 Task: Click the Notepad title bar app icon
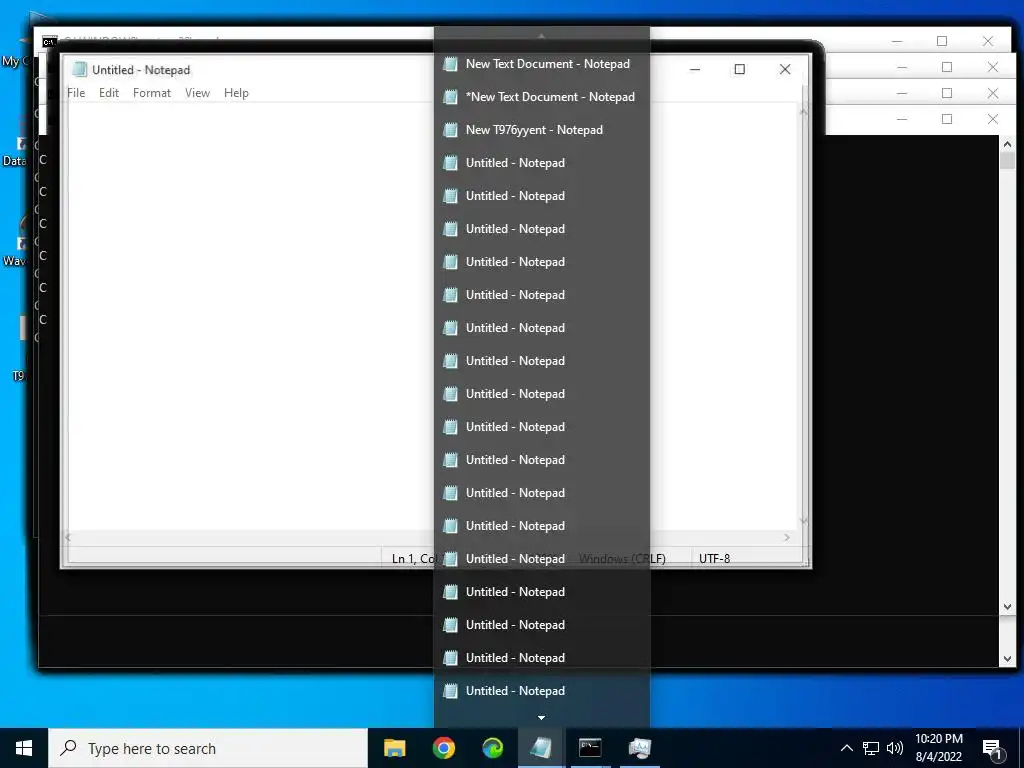(x=80, y=69)
